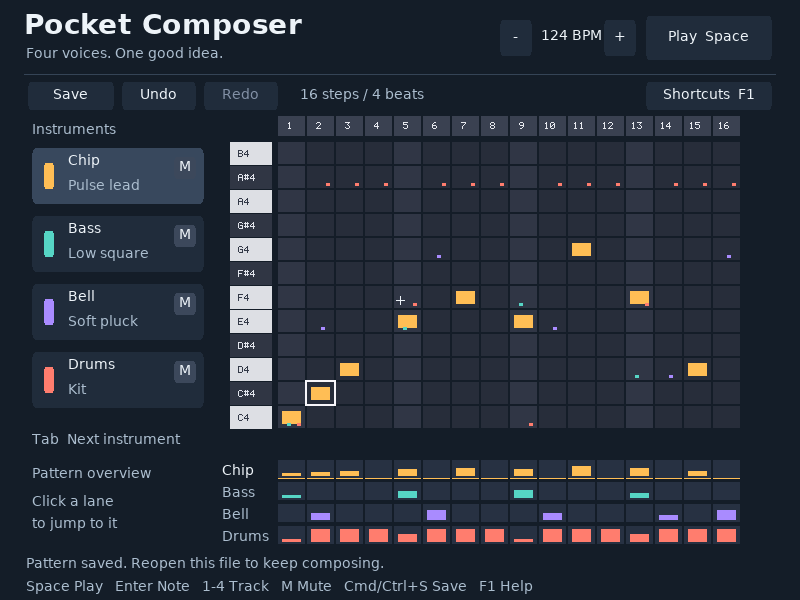Click the A#4 piano key
This screenshot has width=800, height=600.
coord(251,178)
